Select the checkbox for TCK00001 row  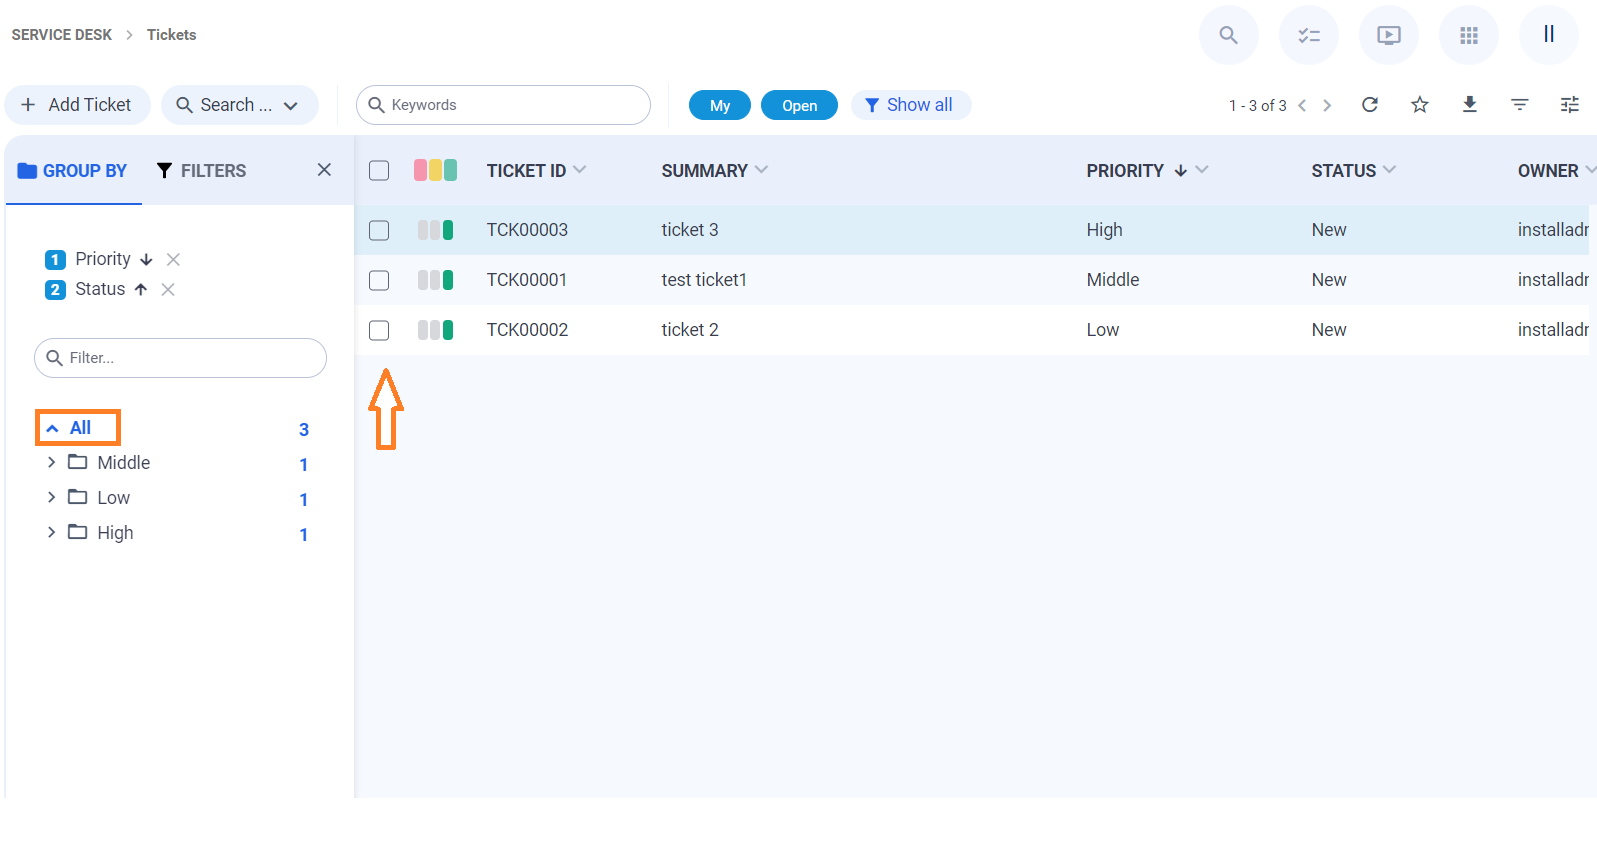379,280
